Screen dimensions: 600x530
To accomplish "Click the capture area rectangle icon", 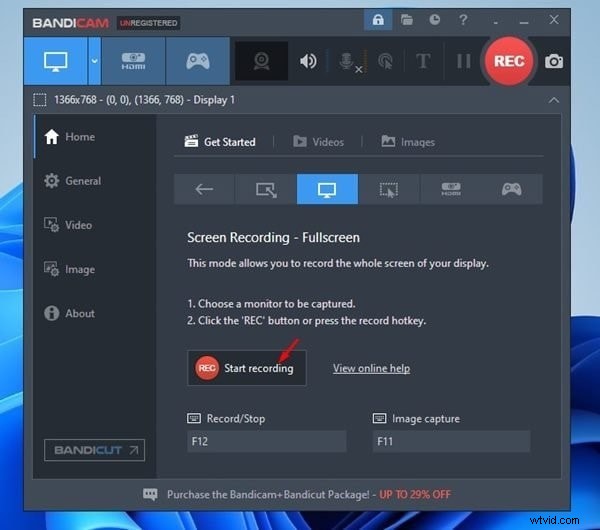I will (x=39, y=100).
